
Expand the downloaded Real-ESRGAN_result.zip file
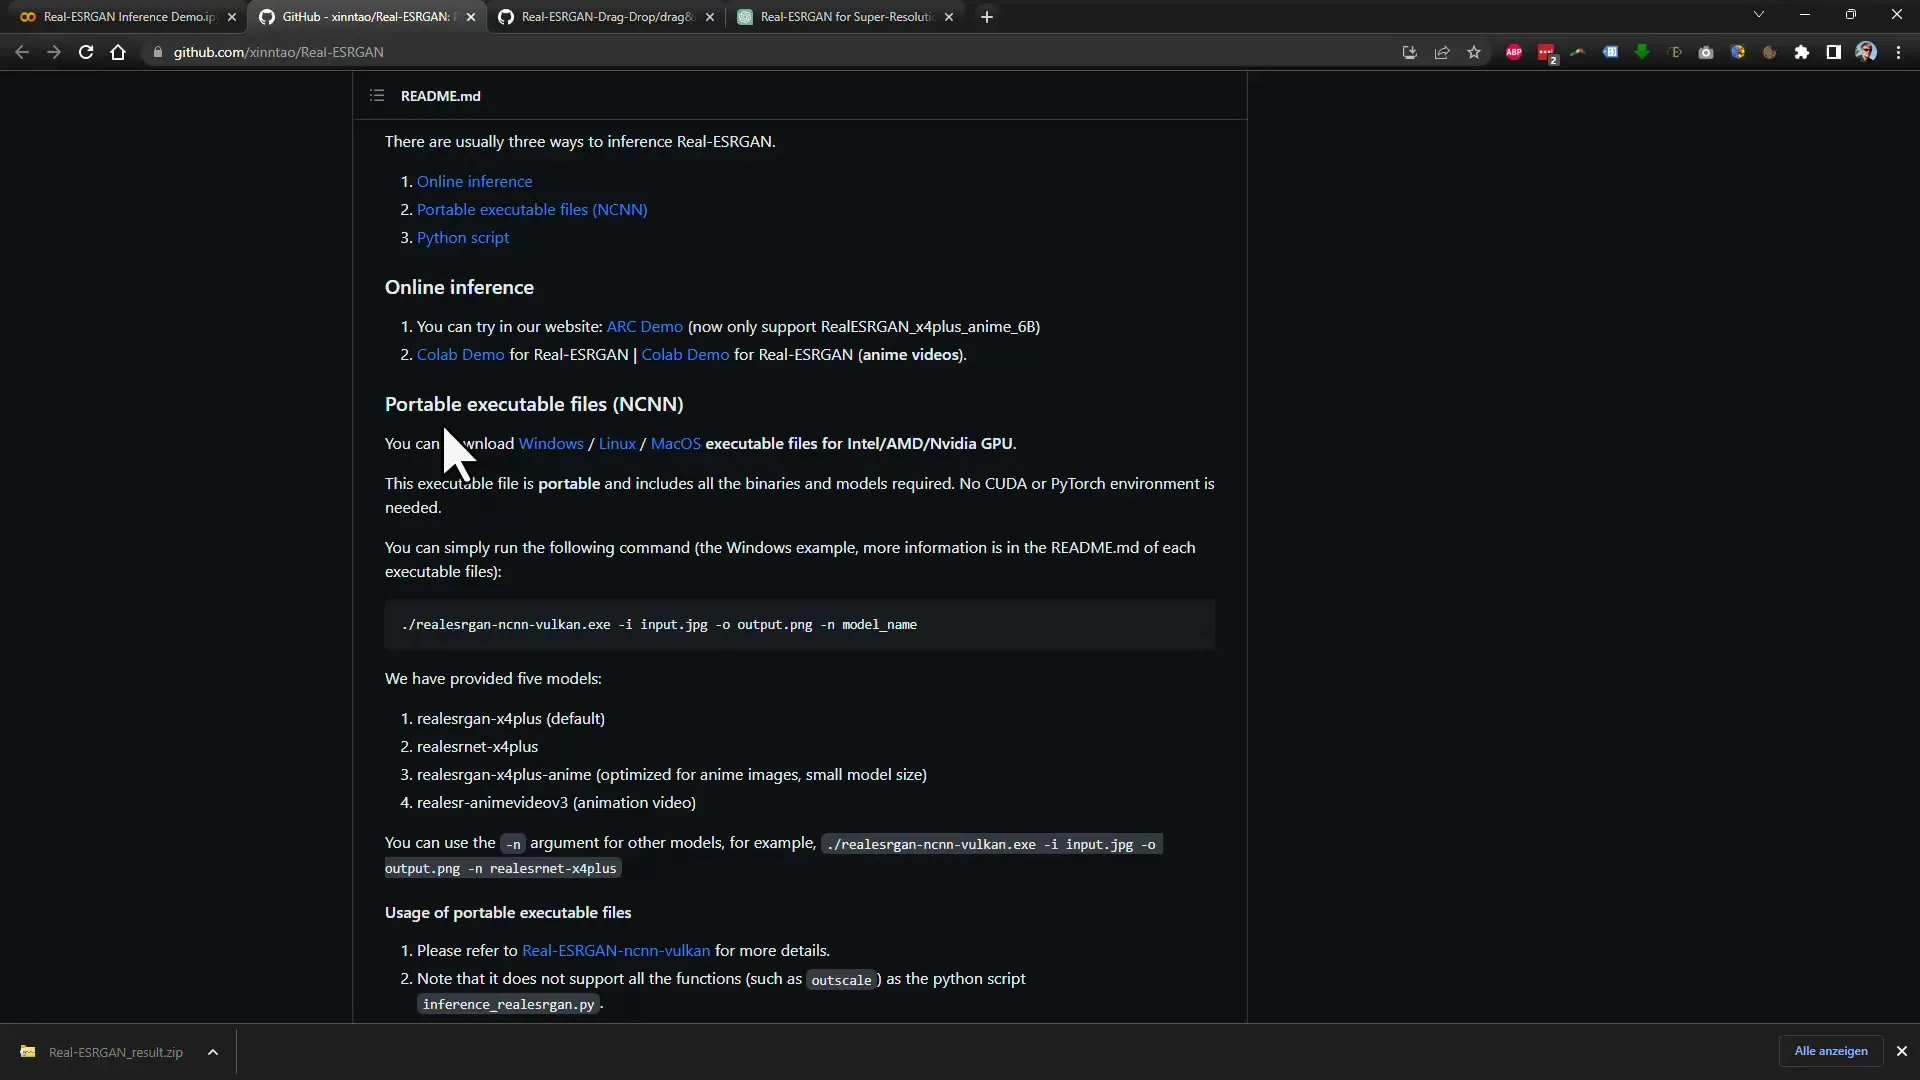pyautogui.click(x=212, y=1051)
